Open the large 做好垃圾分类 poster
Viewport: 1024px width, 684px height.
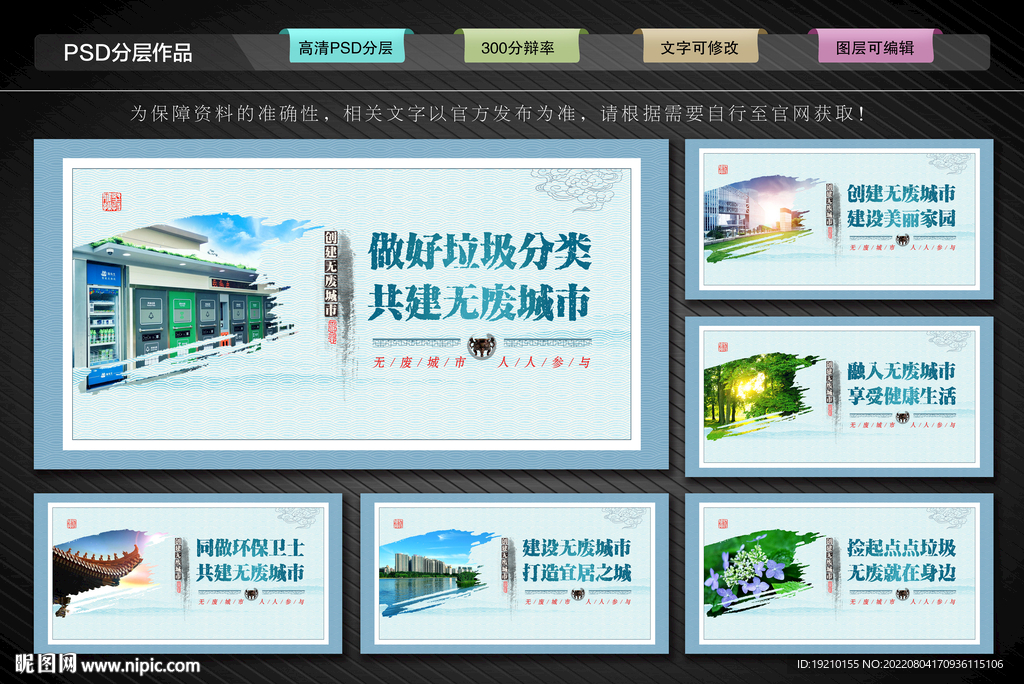click(351, 304)
